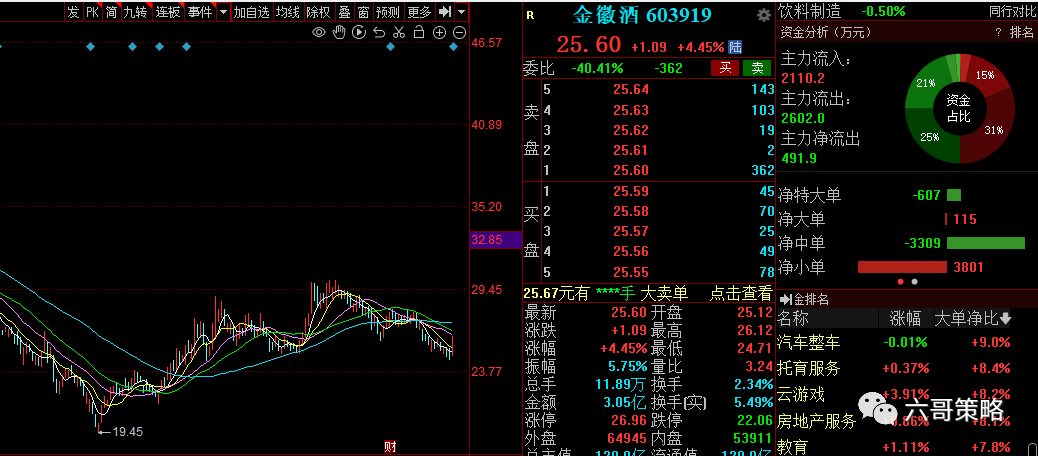The width and height of the screenshot is (1038, 456).
Task: Open the 更多 more options menu
Action: tap(419, 12)
